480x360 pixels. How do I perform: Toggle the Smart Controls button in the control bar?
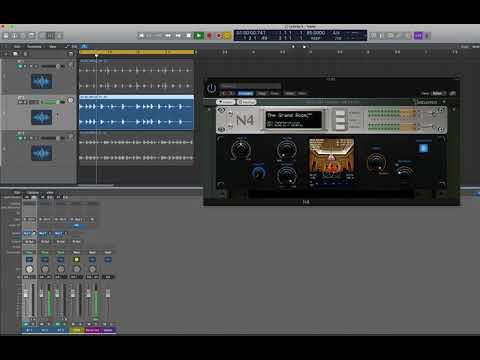42,35
